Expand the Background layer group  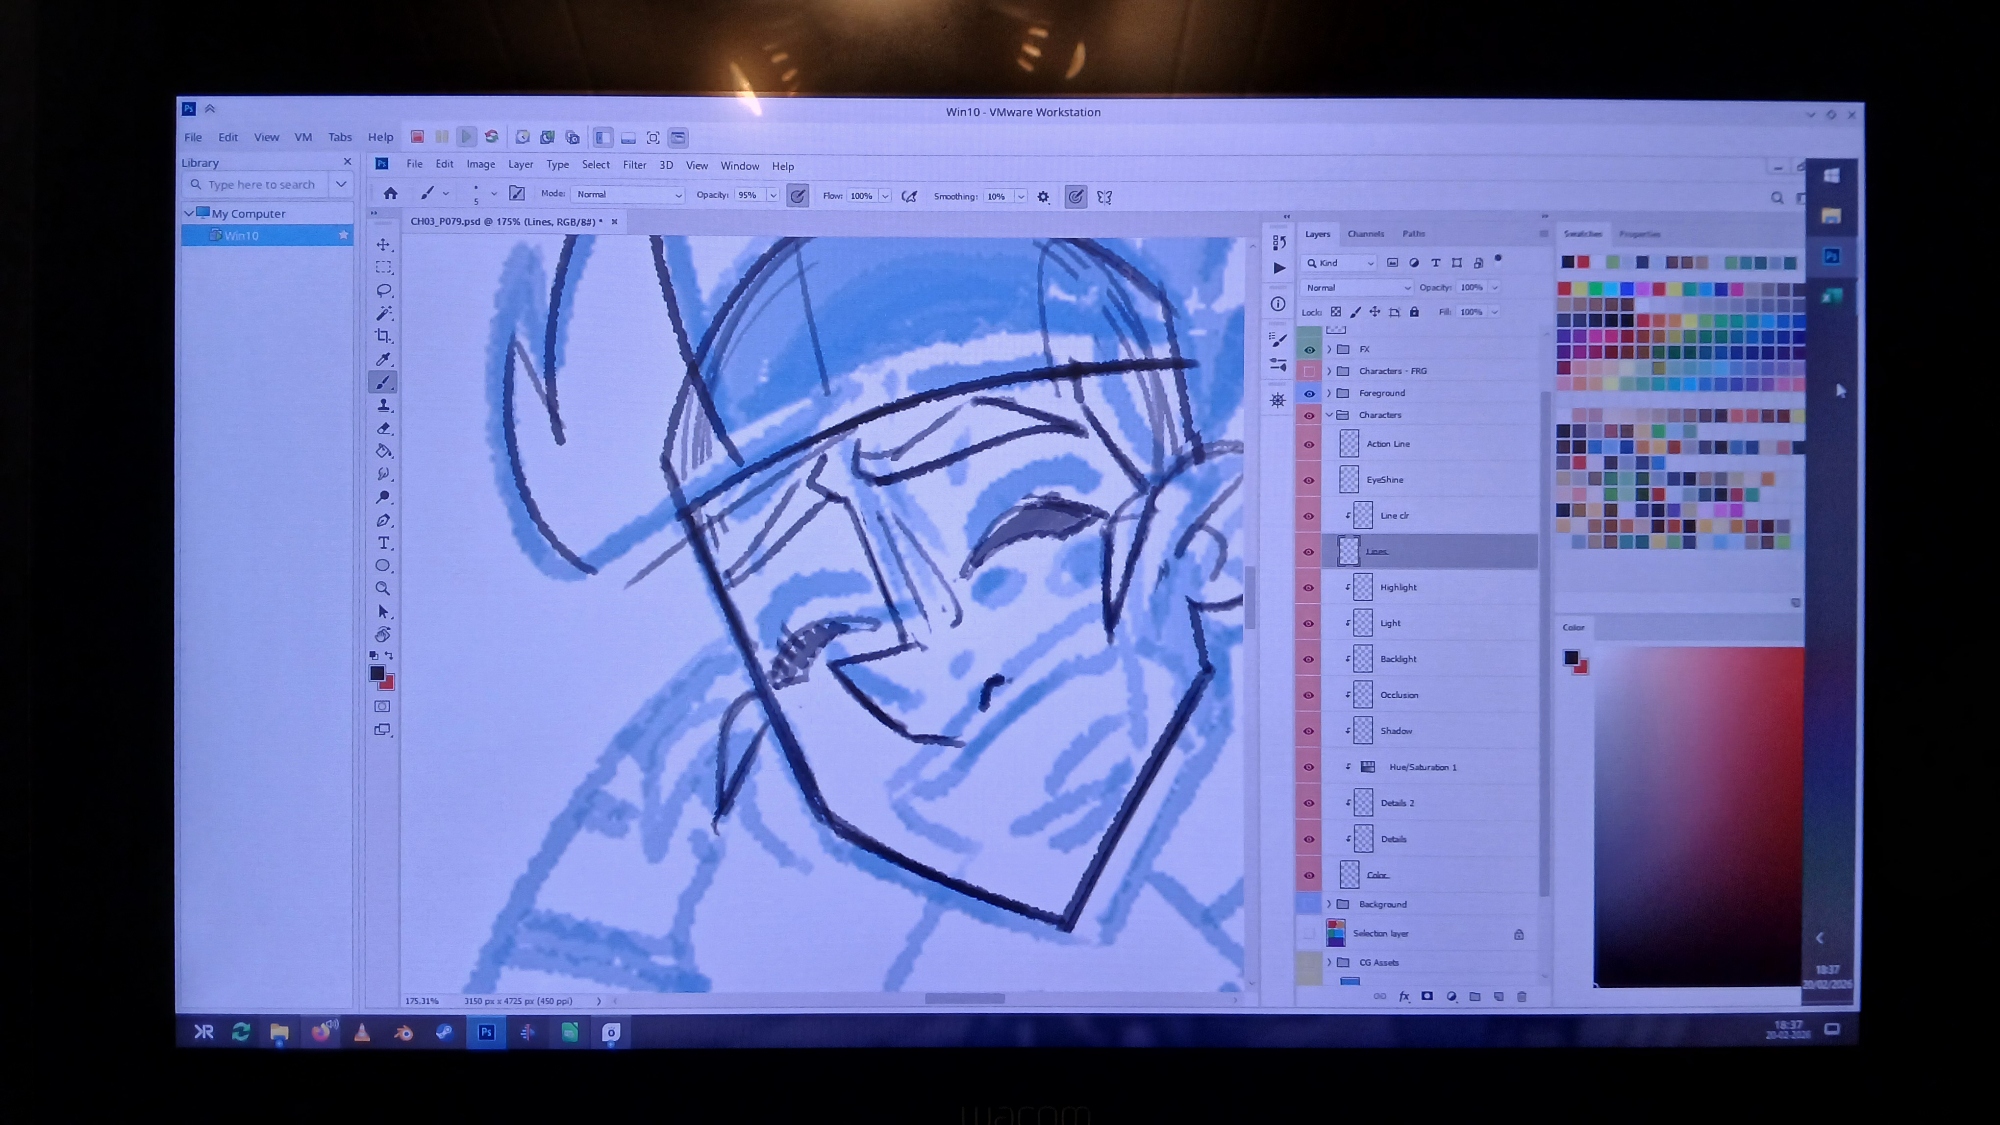point(1329,904)
